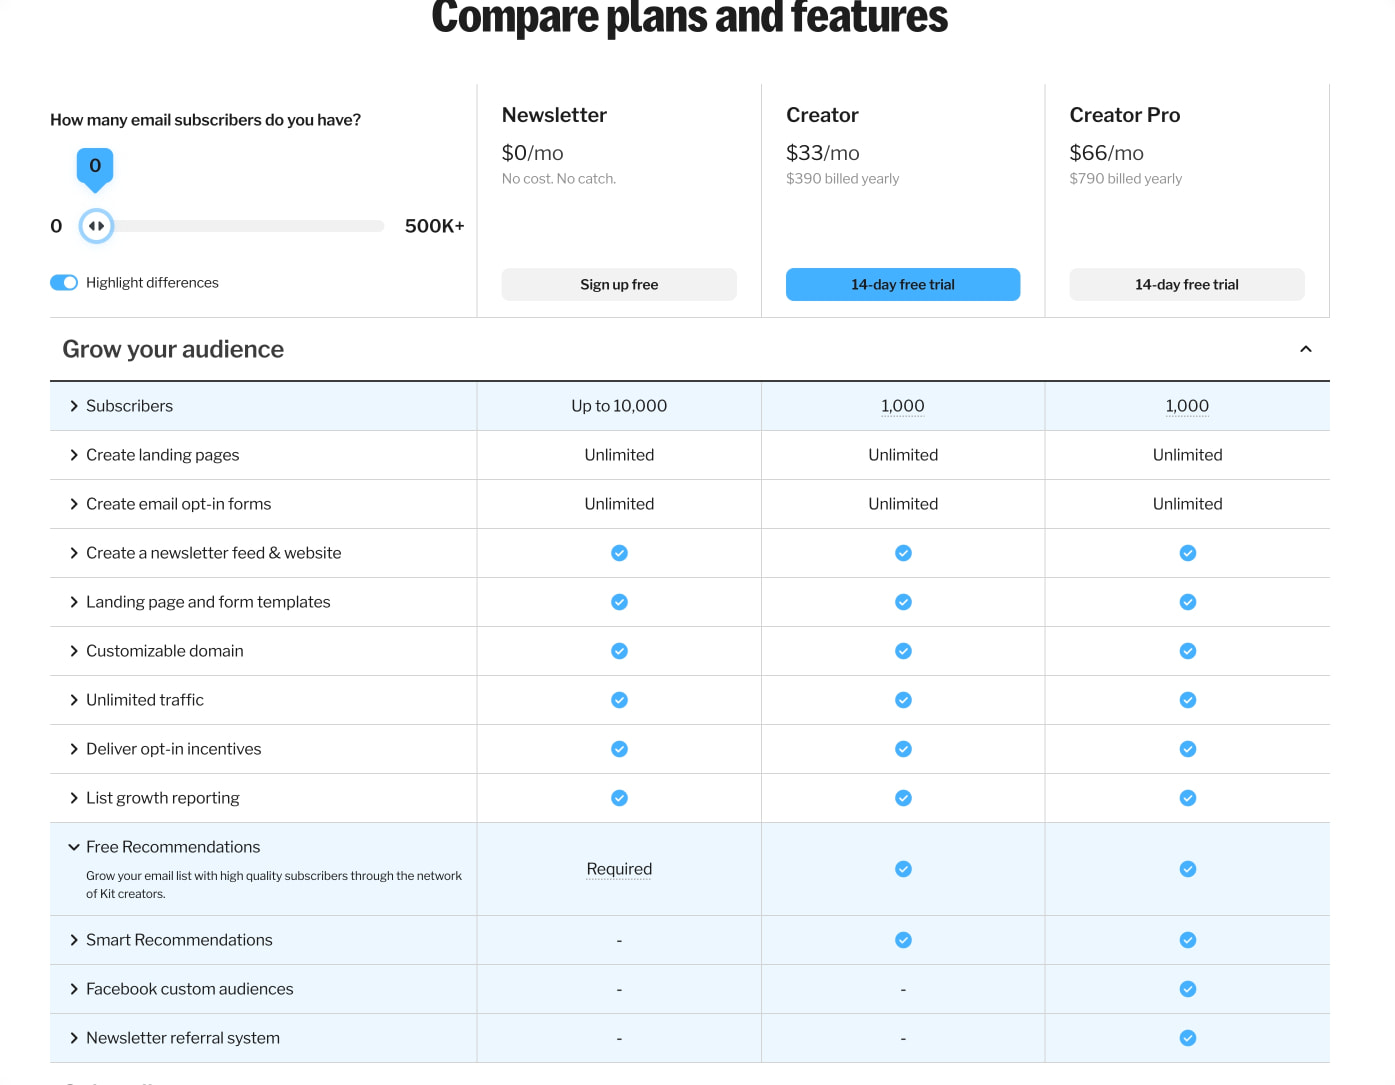Click the Creator Pro checkmark for Customizable domain
Screen dimensions: 1395x1085
click(1187, 651)
